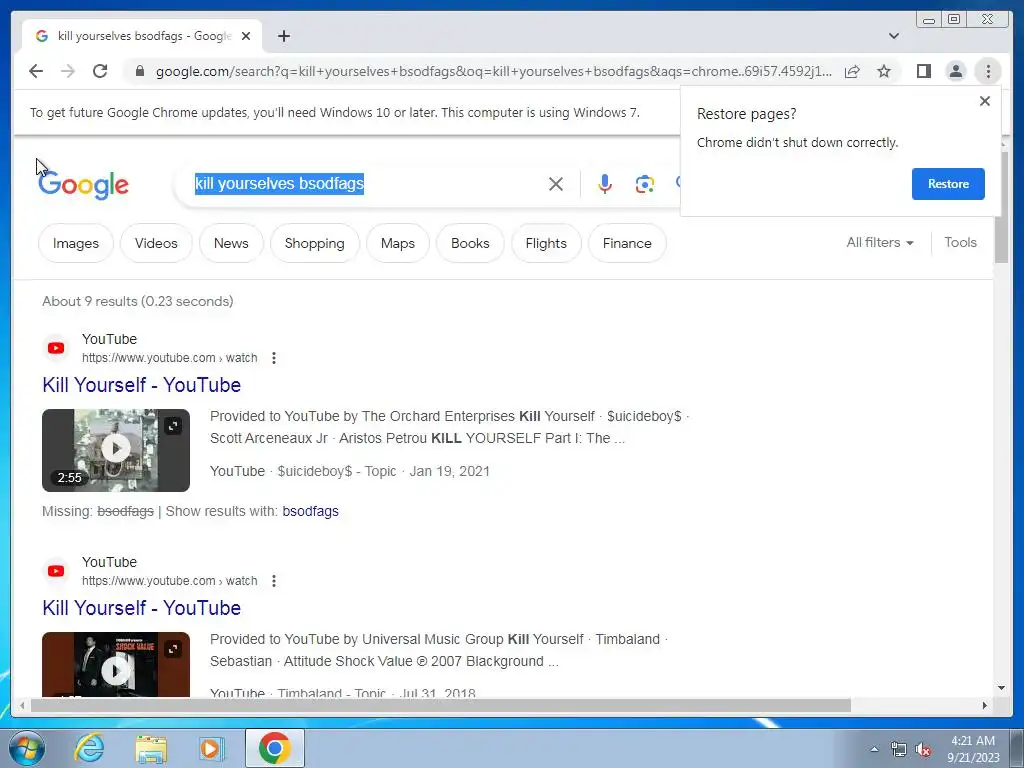Open options menu for second YouTube result

(x=274, y=581)
